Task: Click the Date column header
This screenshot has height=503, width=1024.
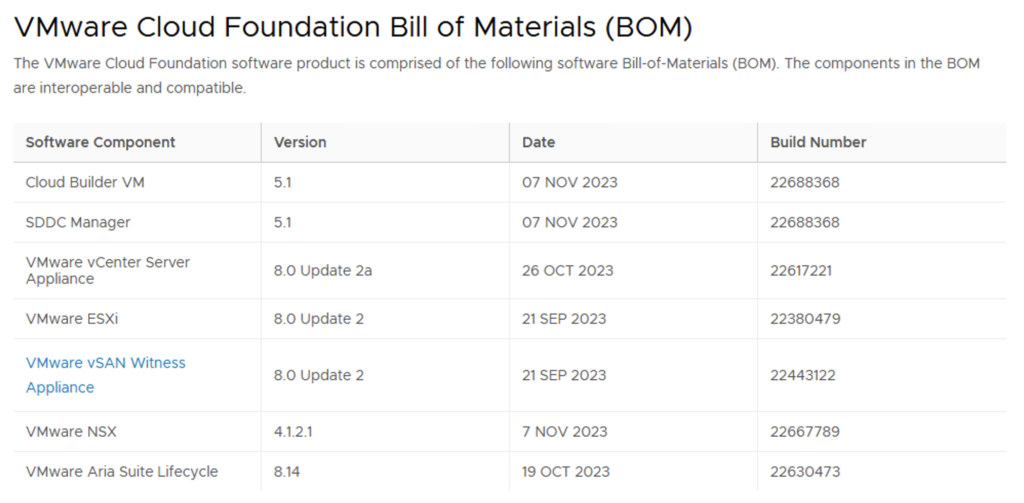Action: point(538,142)
